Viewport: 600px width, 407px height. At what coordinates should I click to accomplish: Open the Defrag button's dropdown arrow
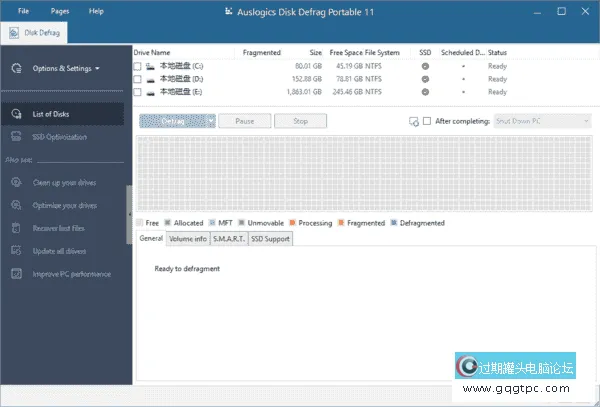coord(209,121)
